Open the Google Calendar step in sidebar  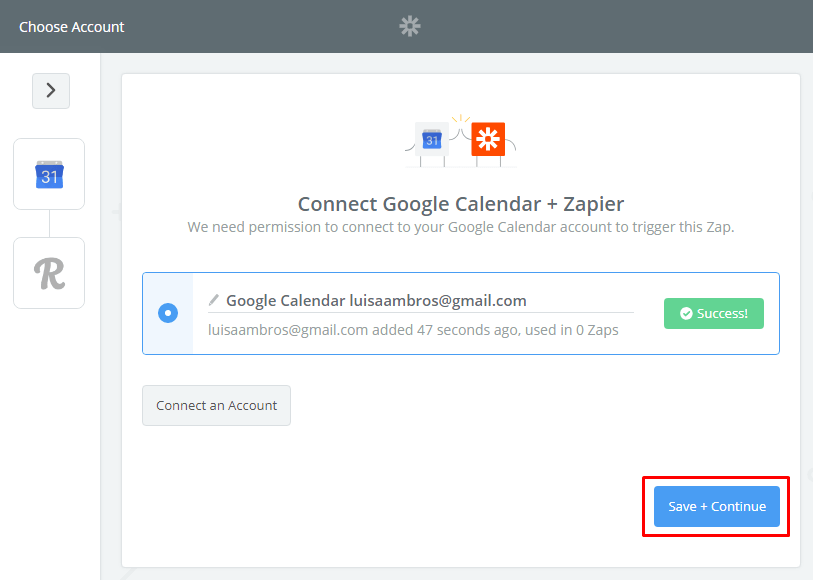[49, 174]
